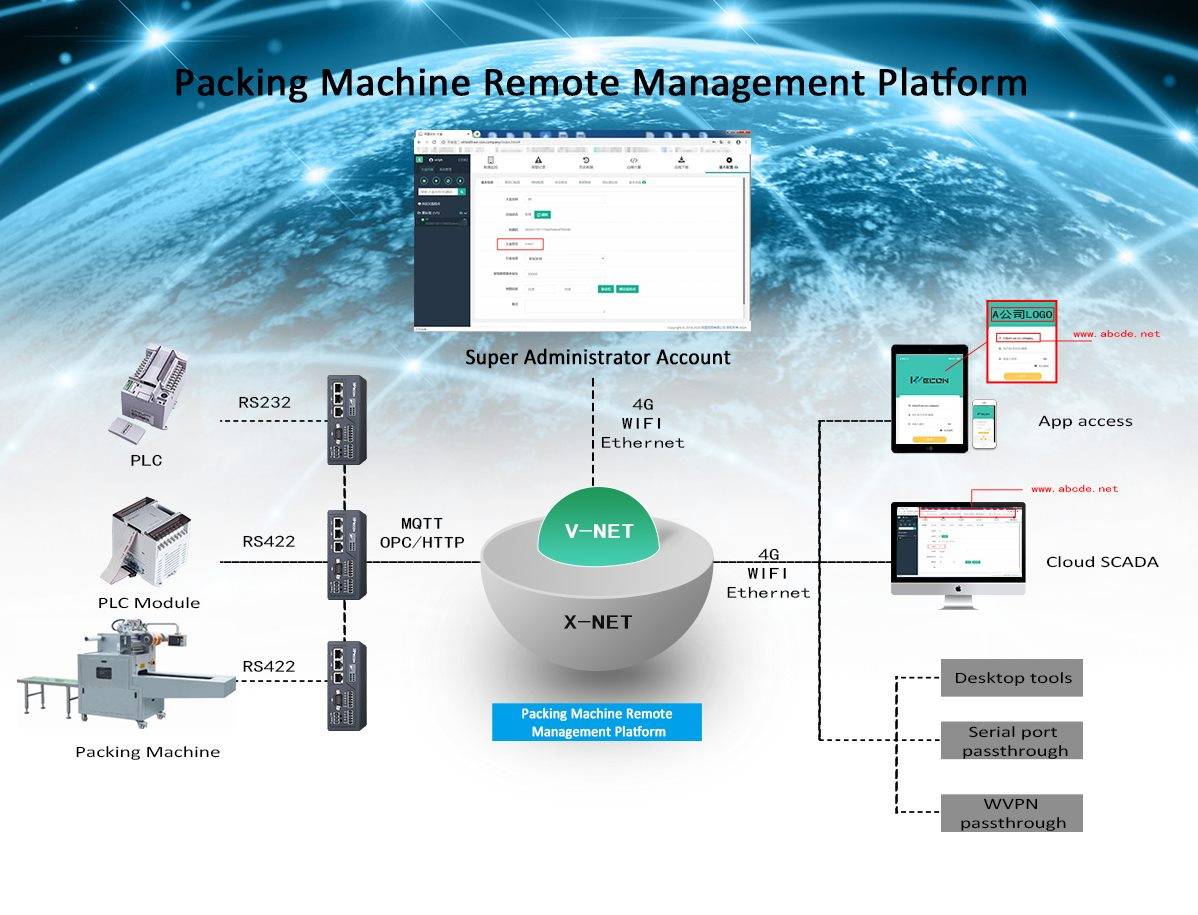Click the RS422 label beside PLC Module
This screenshot has height=915, width=1198.
click(268, 542)
